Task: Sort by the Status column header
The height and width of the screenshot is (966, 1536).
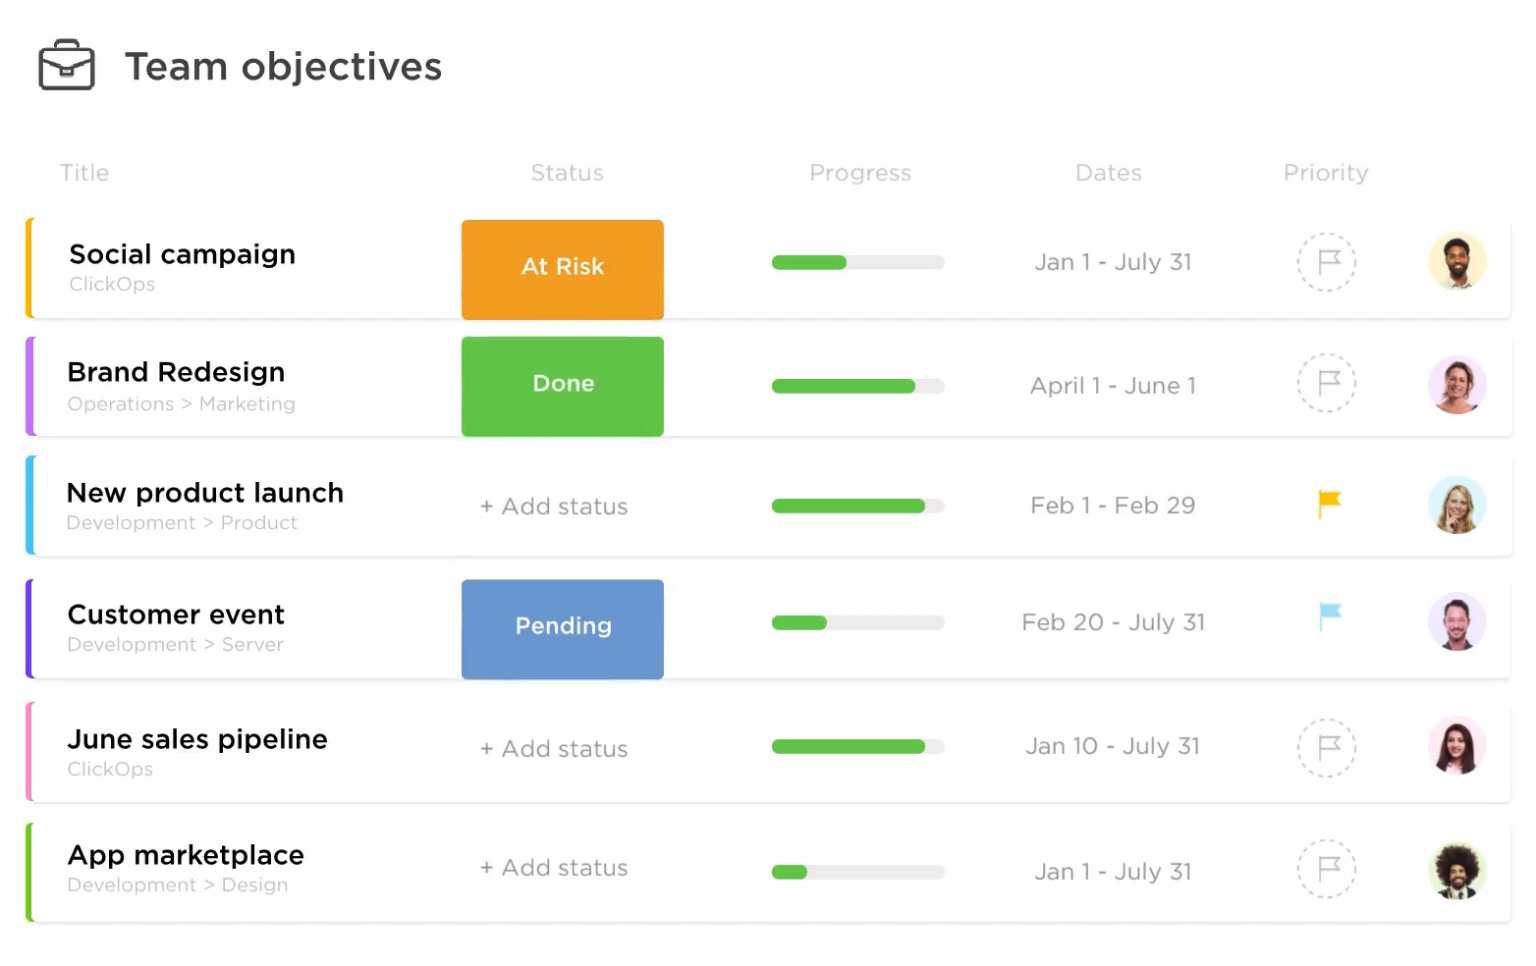Action: pos(567,173)
